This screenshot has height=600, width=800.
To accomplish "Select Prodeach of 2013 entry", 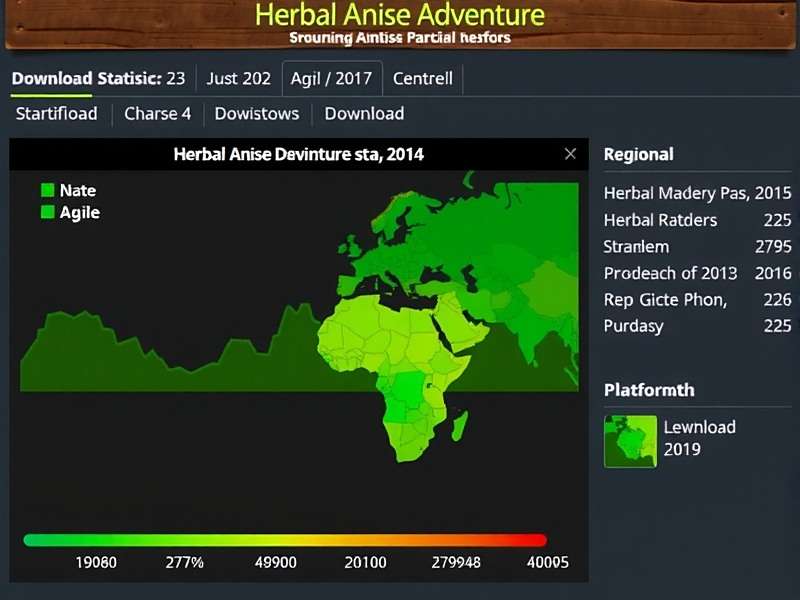I will (697, 273).
